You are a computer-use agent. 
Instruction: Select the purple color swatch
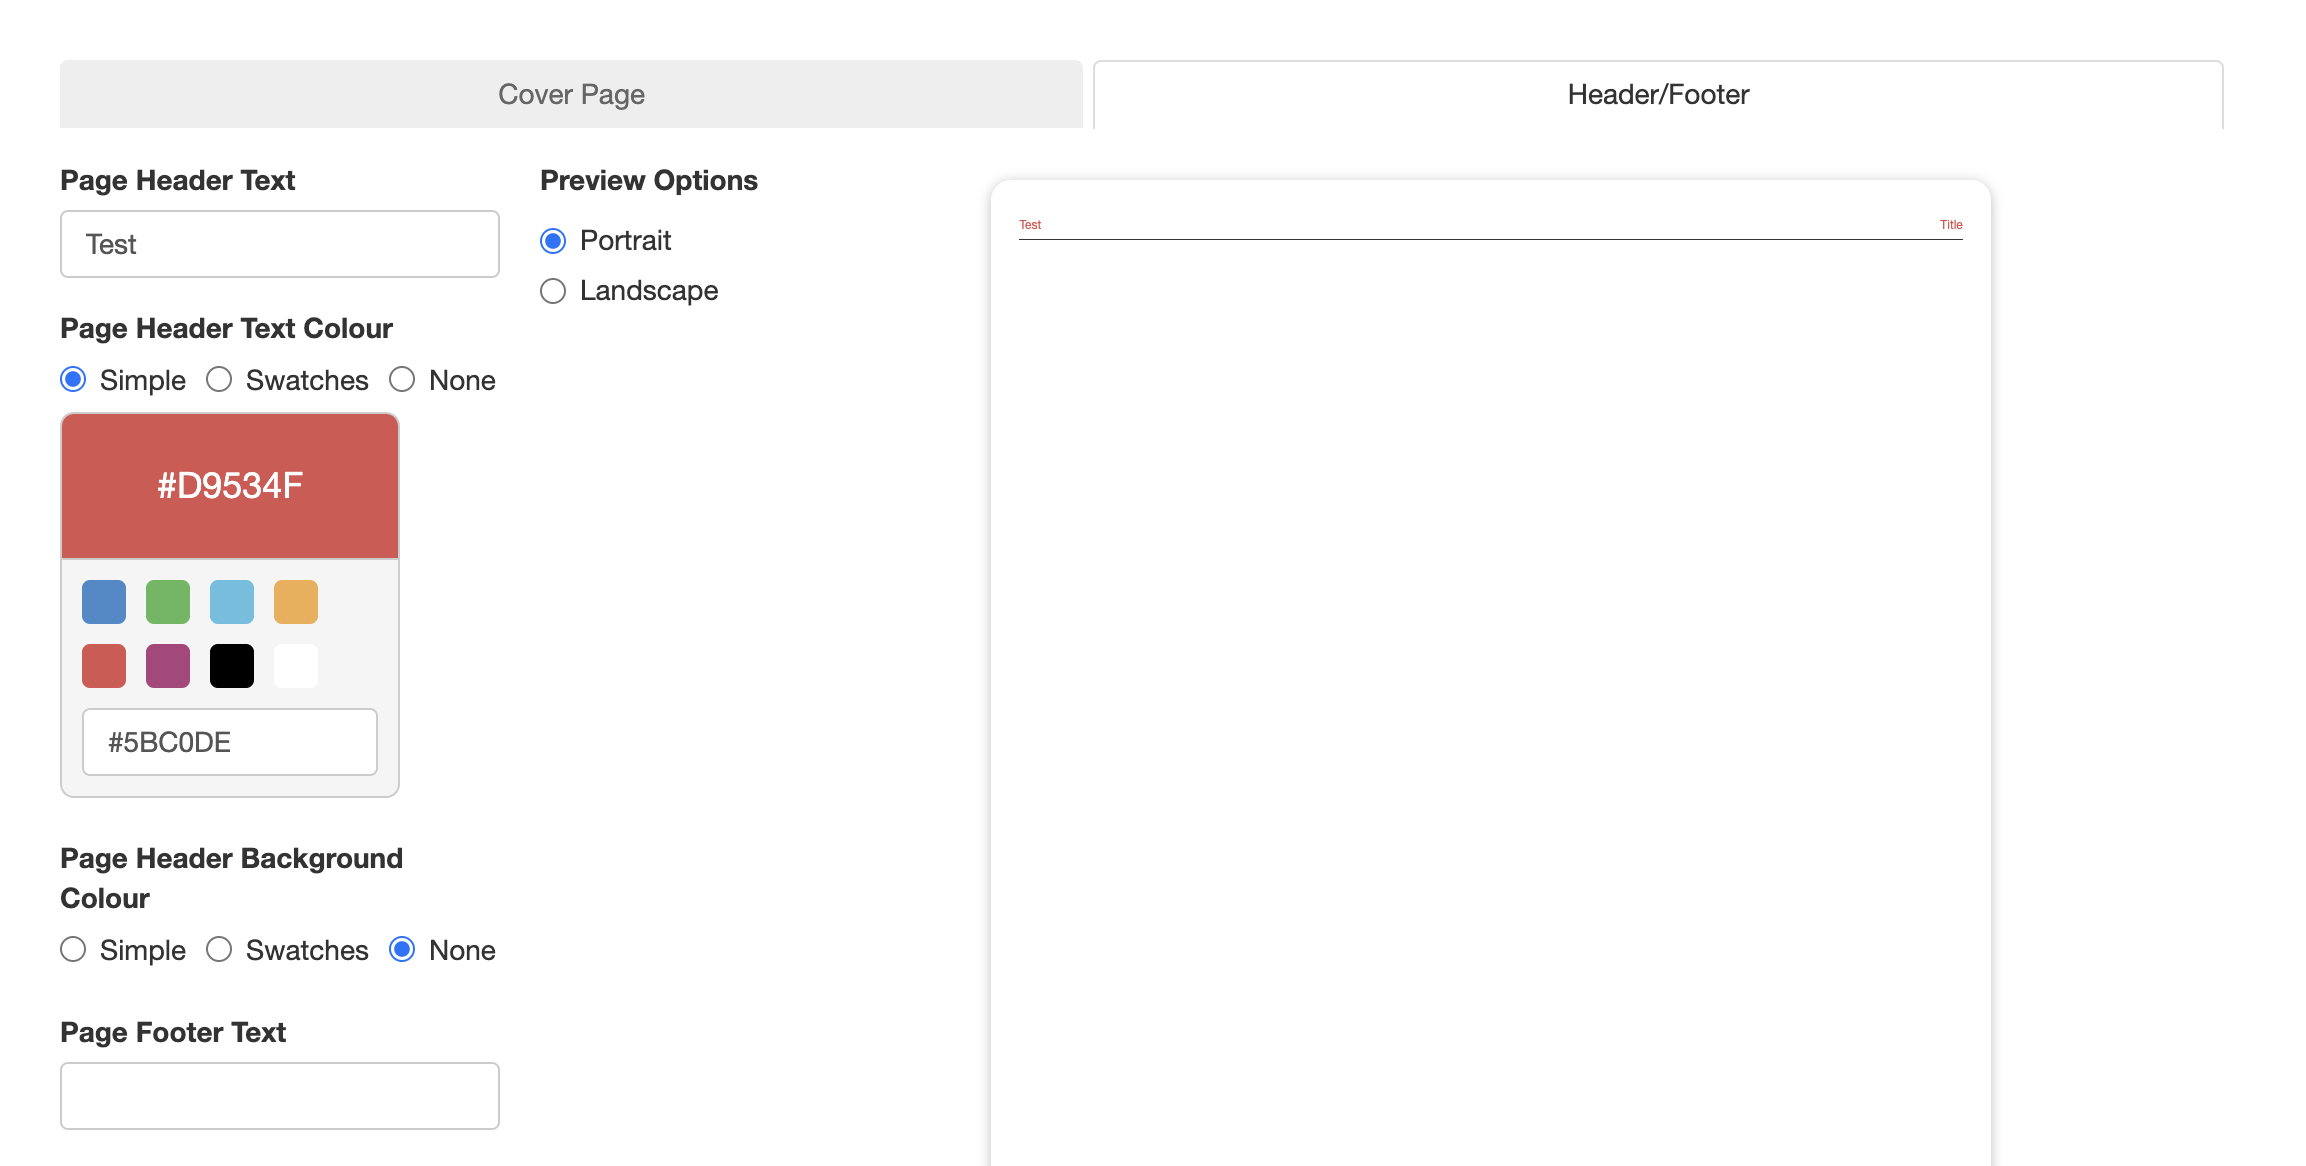[167, 665]
